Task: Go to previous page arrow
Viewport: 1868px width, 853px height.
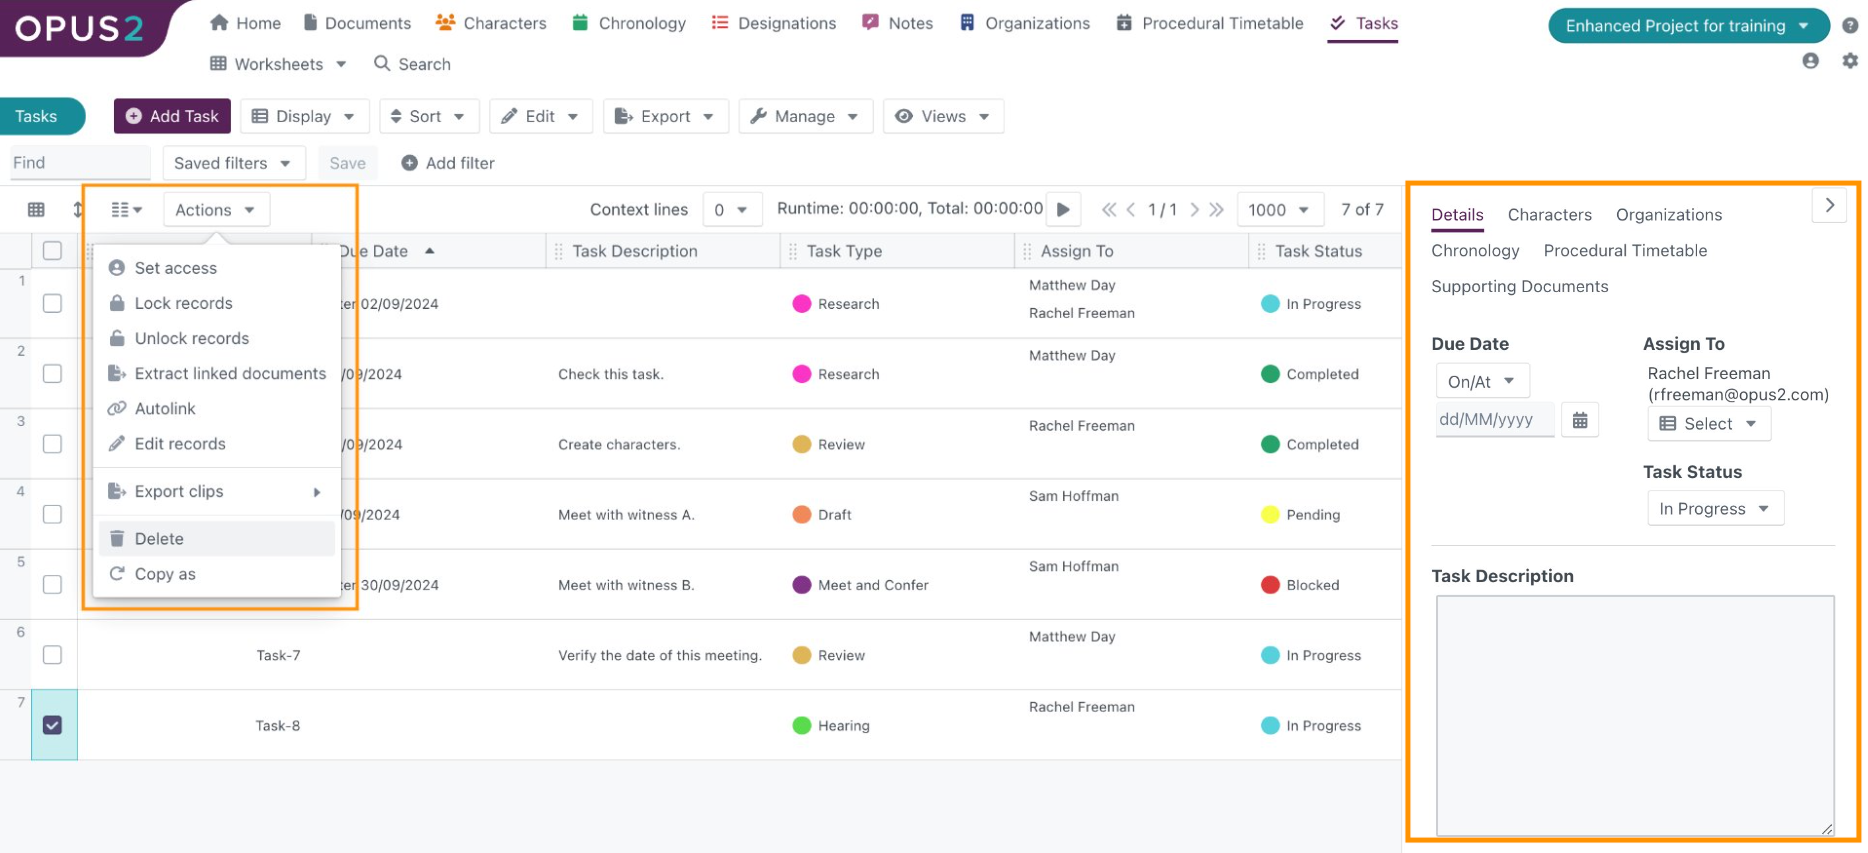Action: 1131,210
